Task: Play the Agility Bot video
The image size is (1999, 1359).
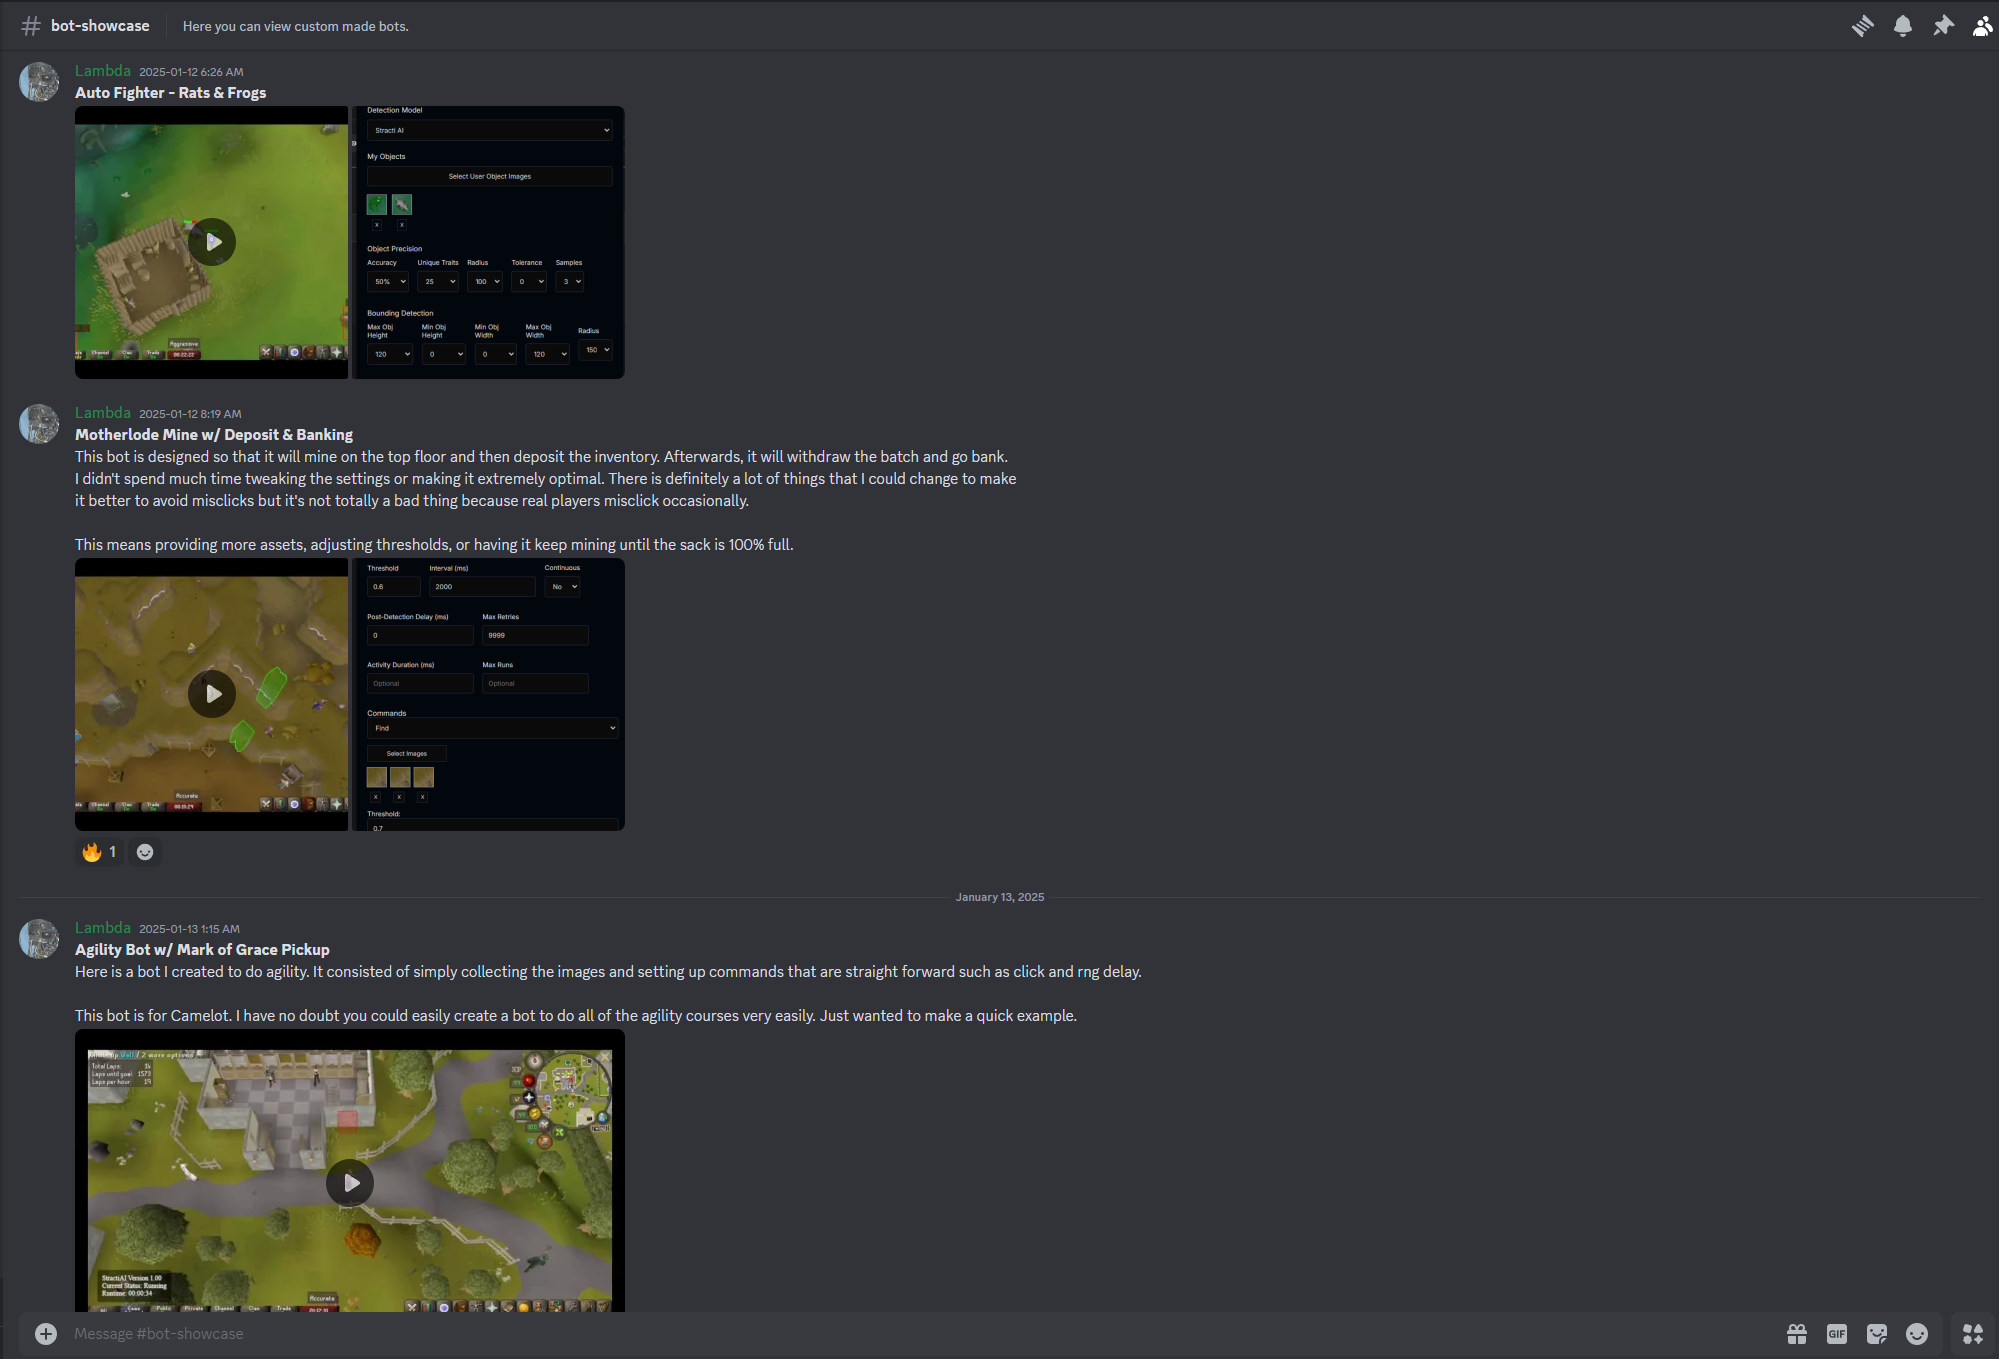Action: pos(350,1183)
